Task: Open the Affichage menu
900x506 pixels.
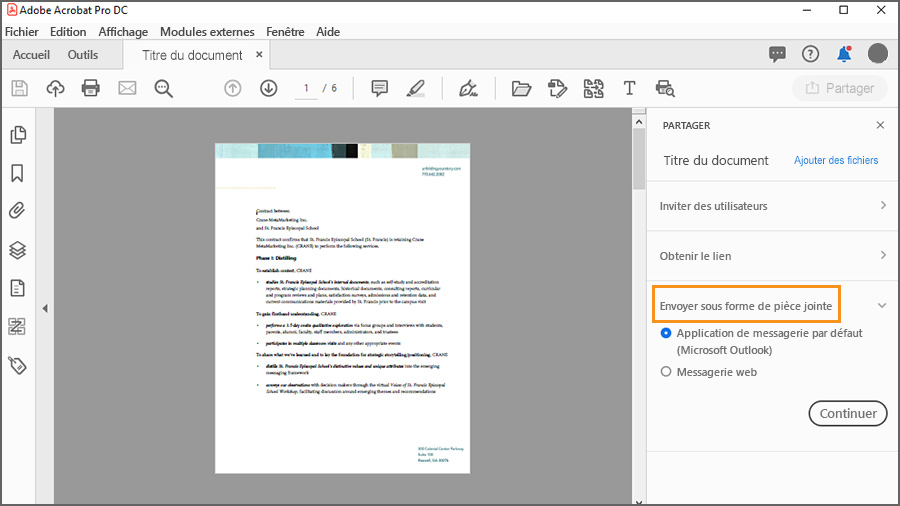Action: pos(123,32)
